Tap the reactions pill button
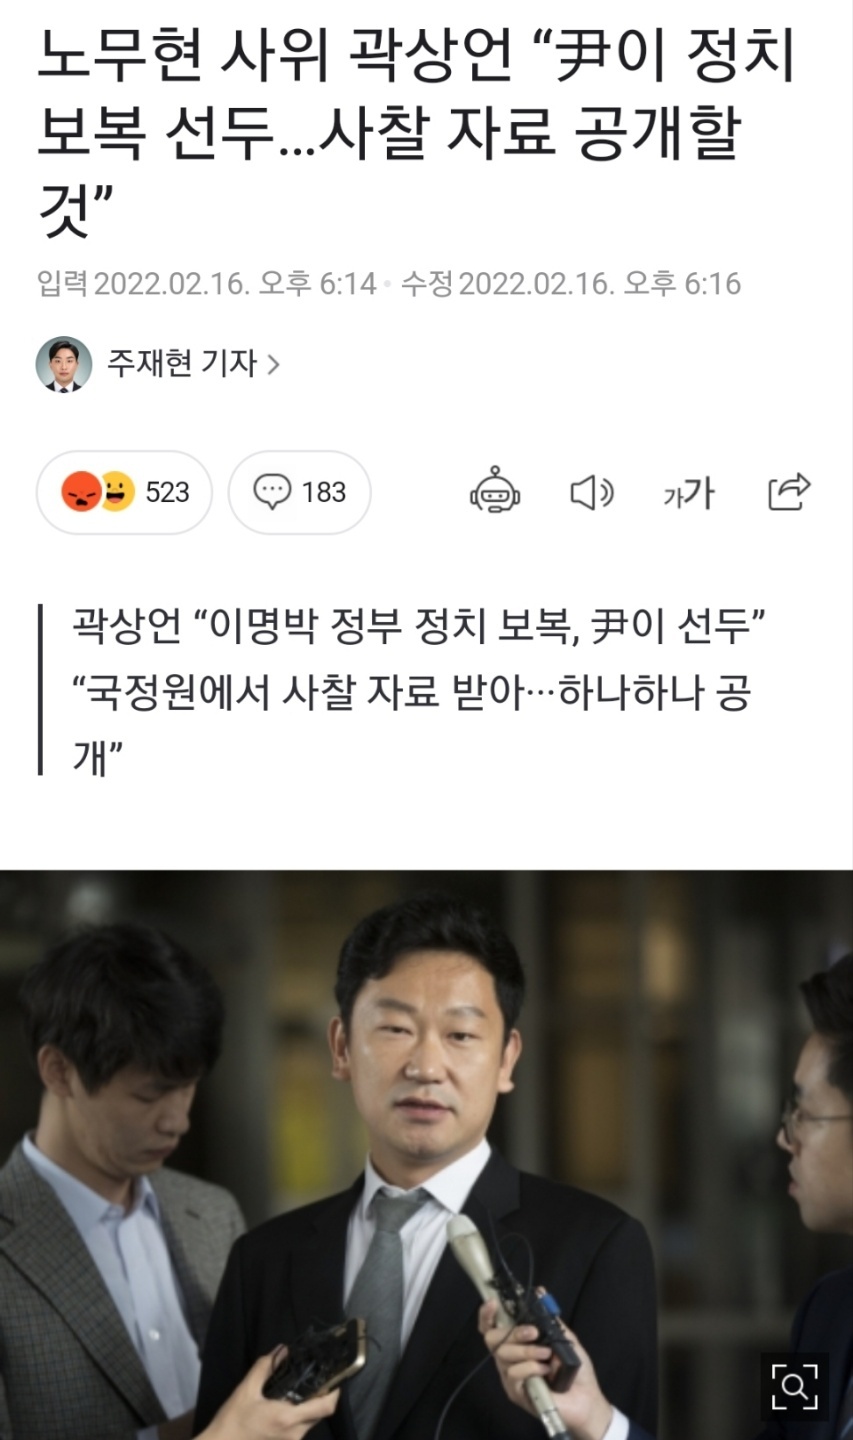 [124, 492]
